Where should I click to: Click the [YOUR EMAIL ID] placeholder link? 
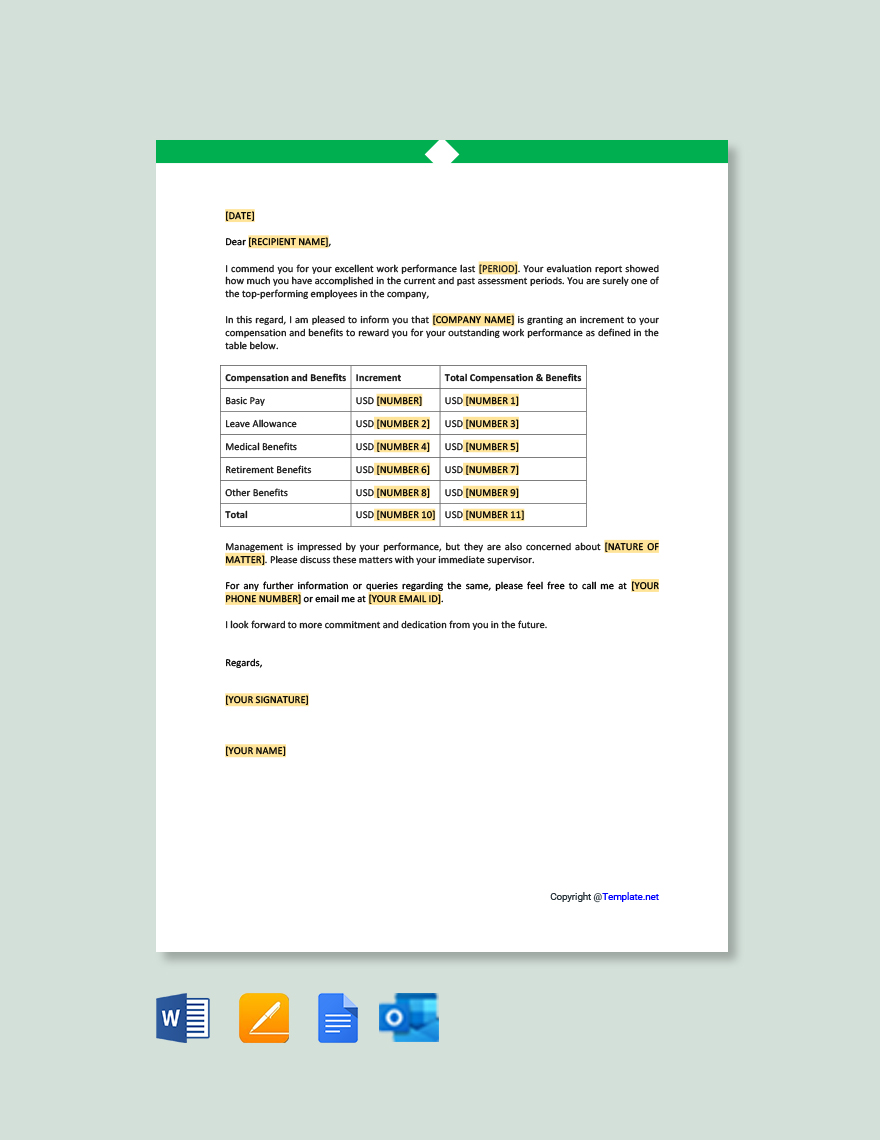404,597
